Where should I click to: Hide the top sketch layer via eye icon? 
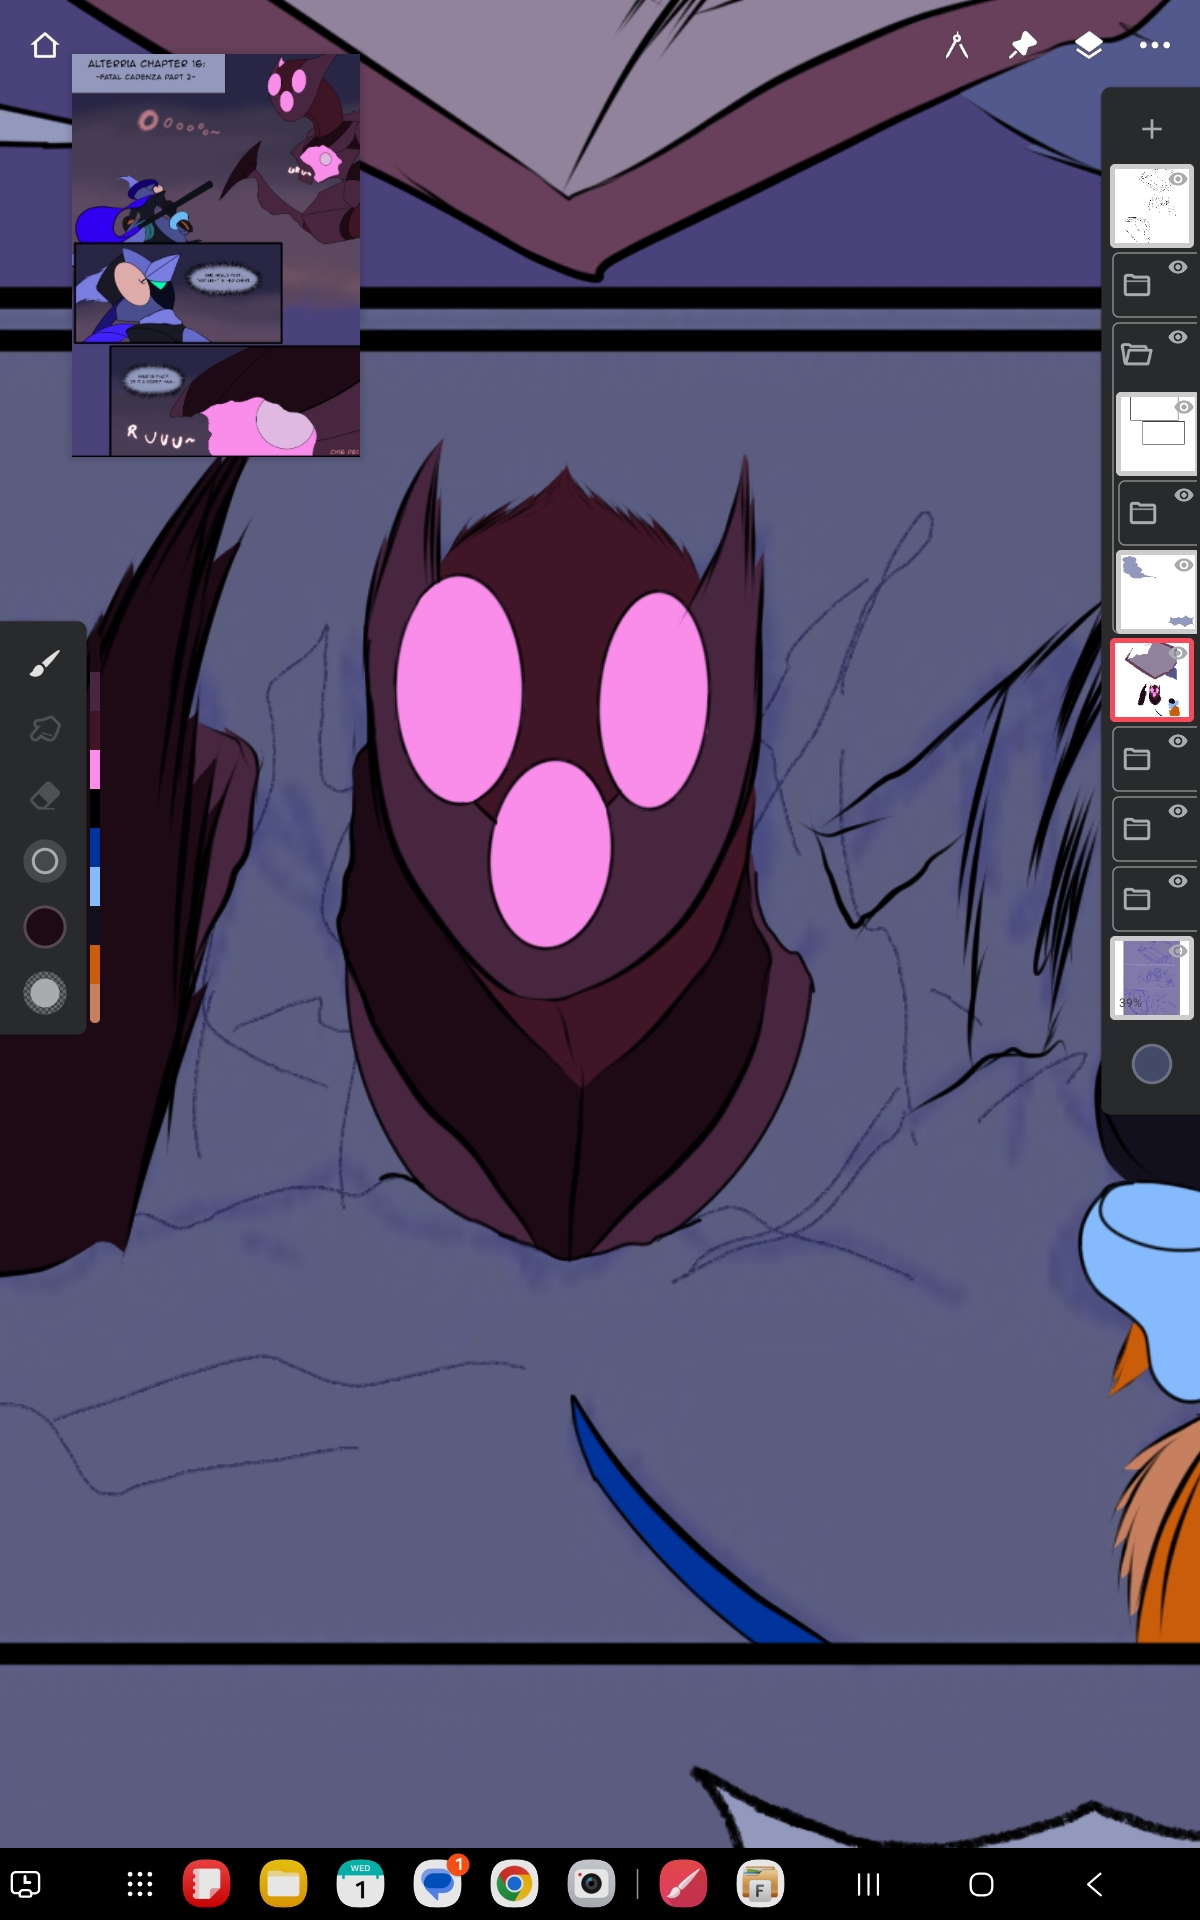coord(1178,180)
